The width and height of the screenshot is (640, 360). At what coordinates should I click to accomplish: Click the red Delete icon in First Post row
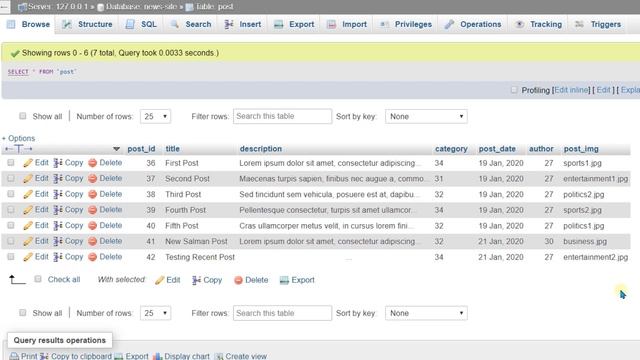coord(93,163)
